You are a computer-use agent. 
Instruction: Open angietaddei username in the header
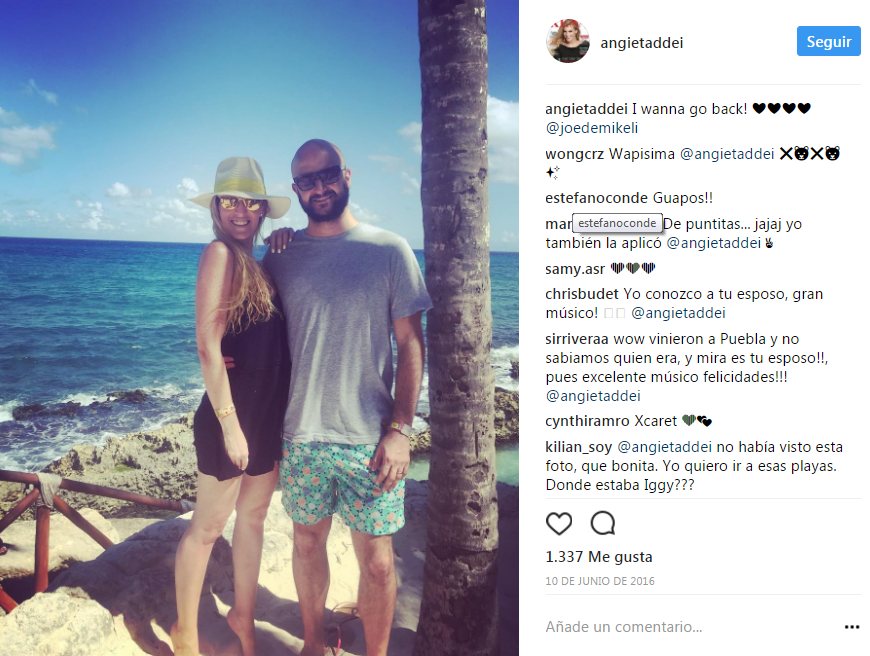click(x=641, y=43)
